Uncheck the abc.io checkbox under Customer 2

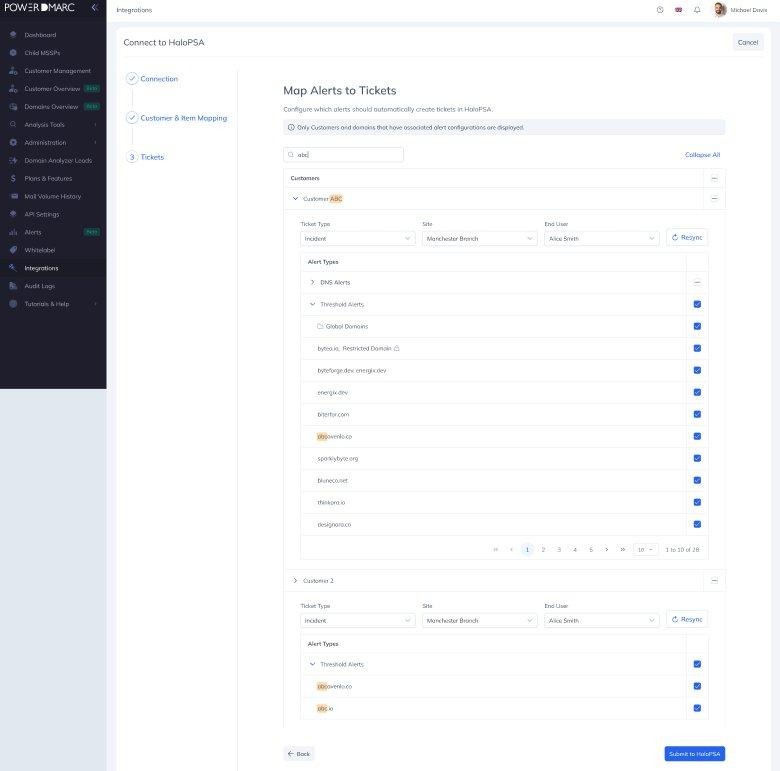(x=697, y=708)
